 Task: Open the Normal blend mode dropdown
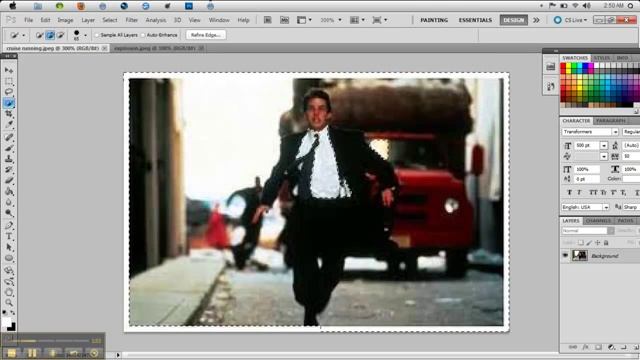tap(611, 231)
